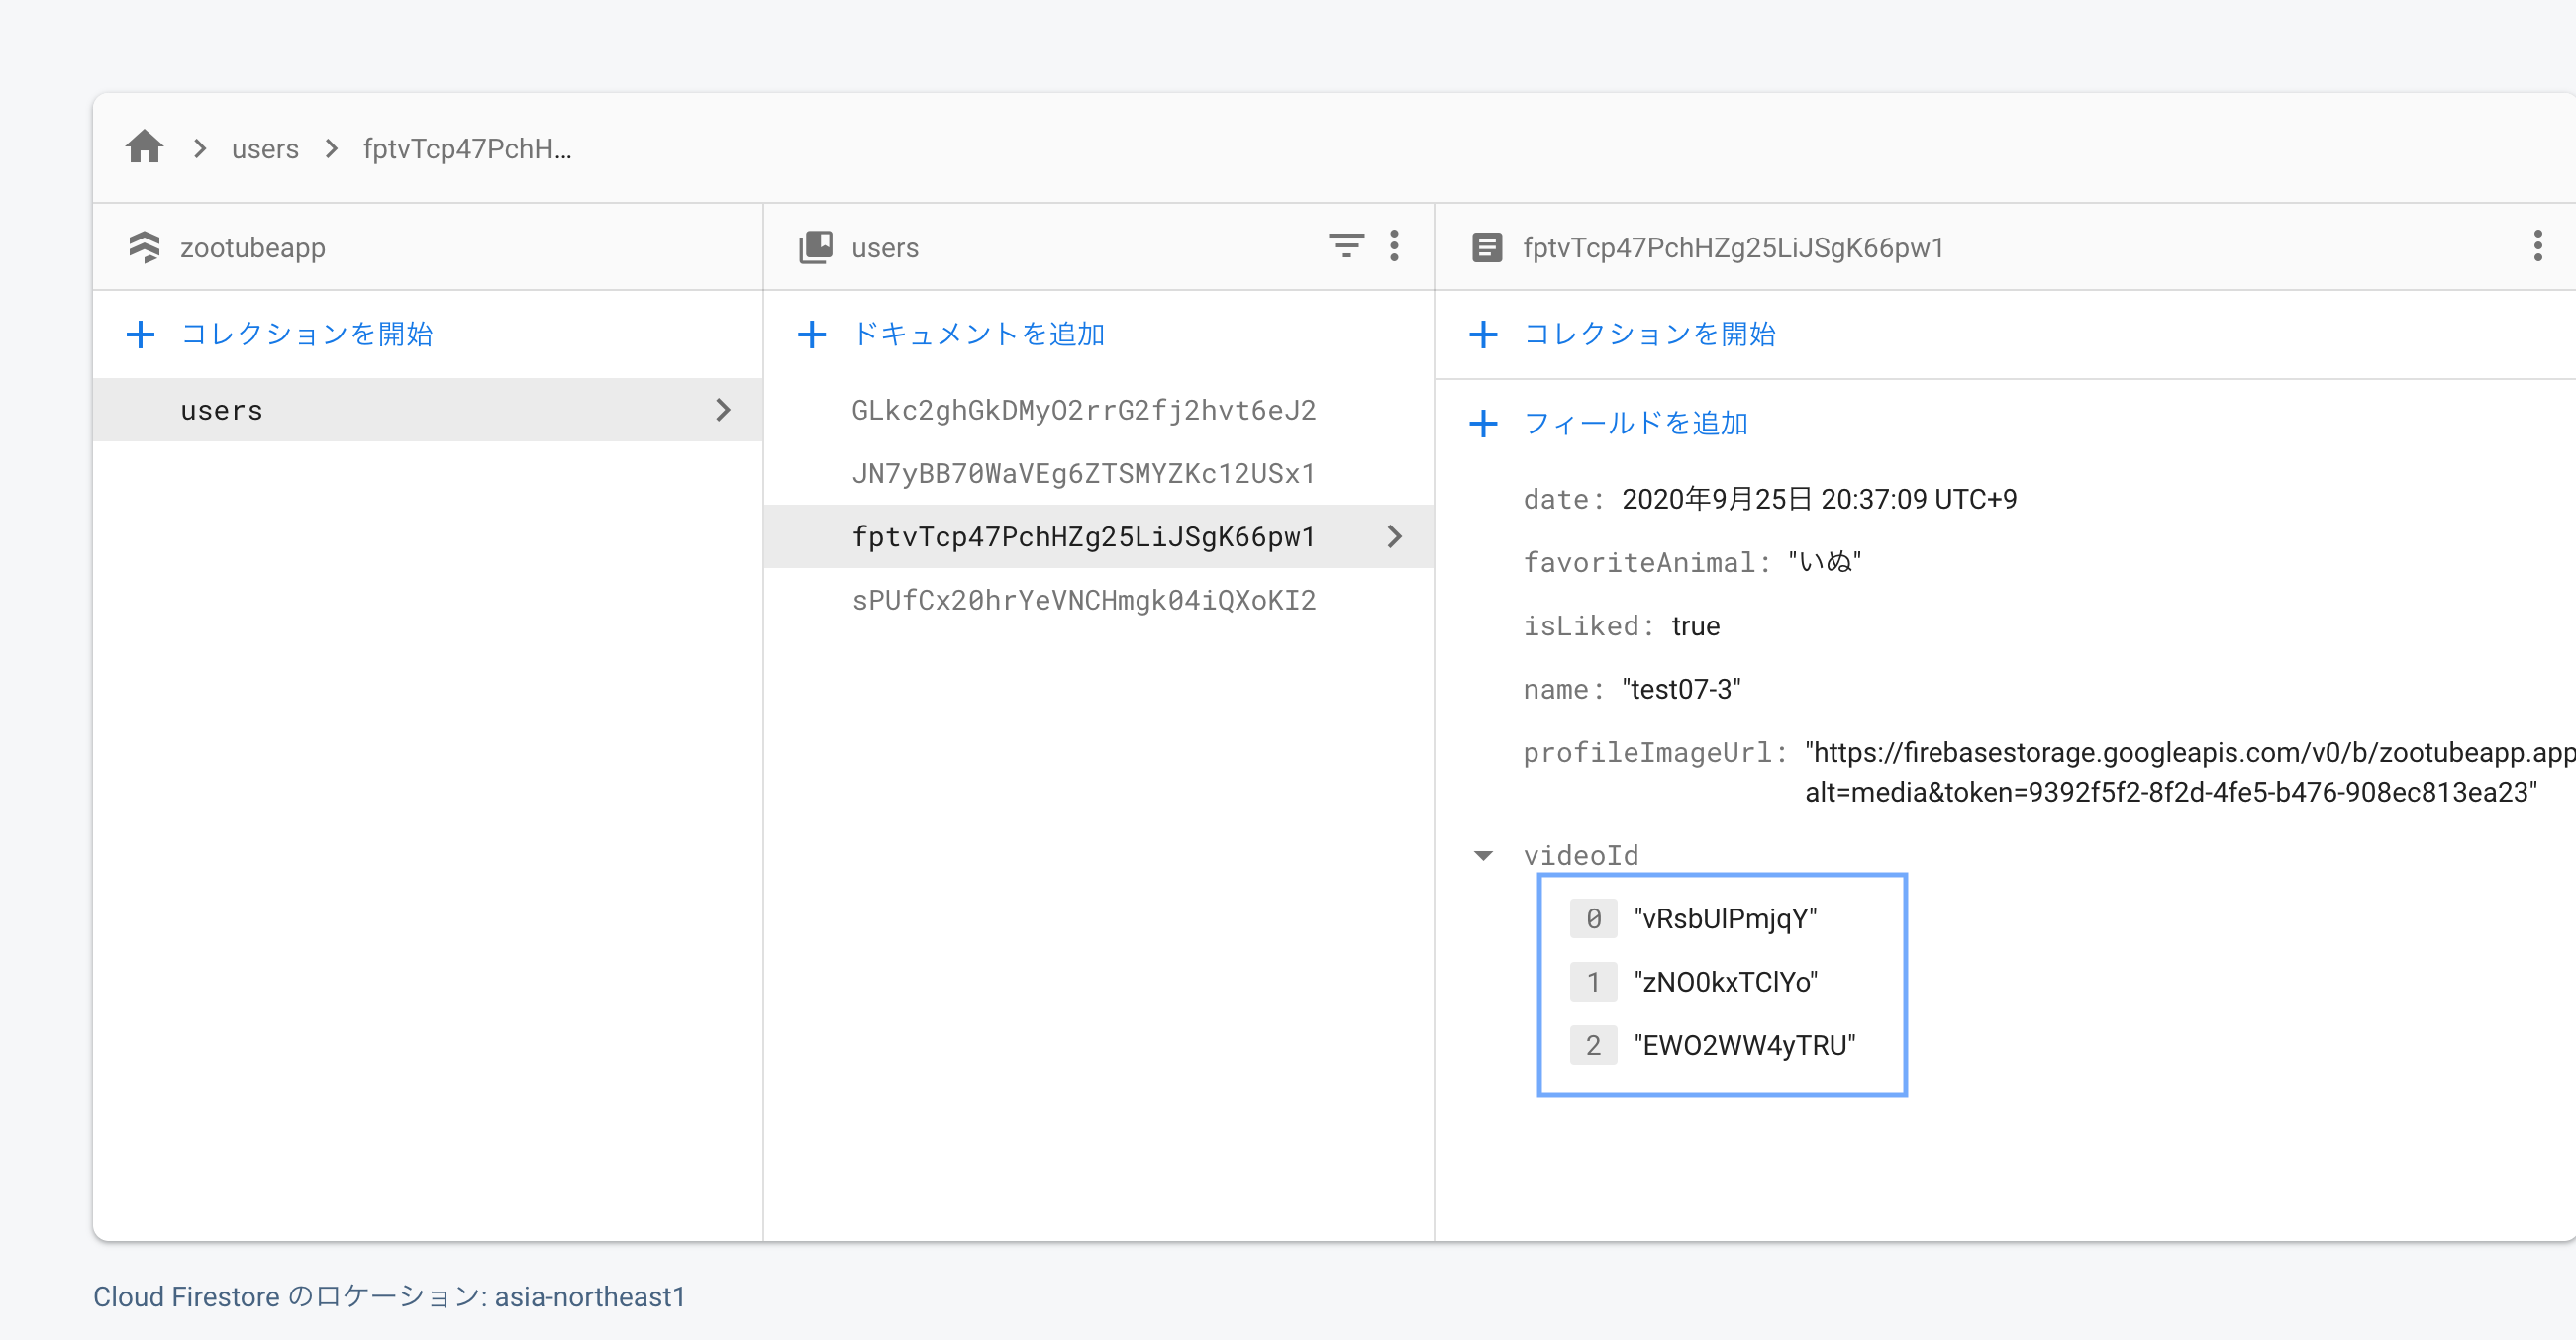Click the profileImageUrl field label

coord(1654,752)
